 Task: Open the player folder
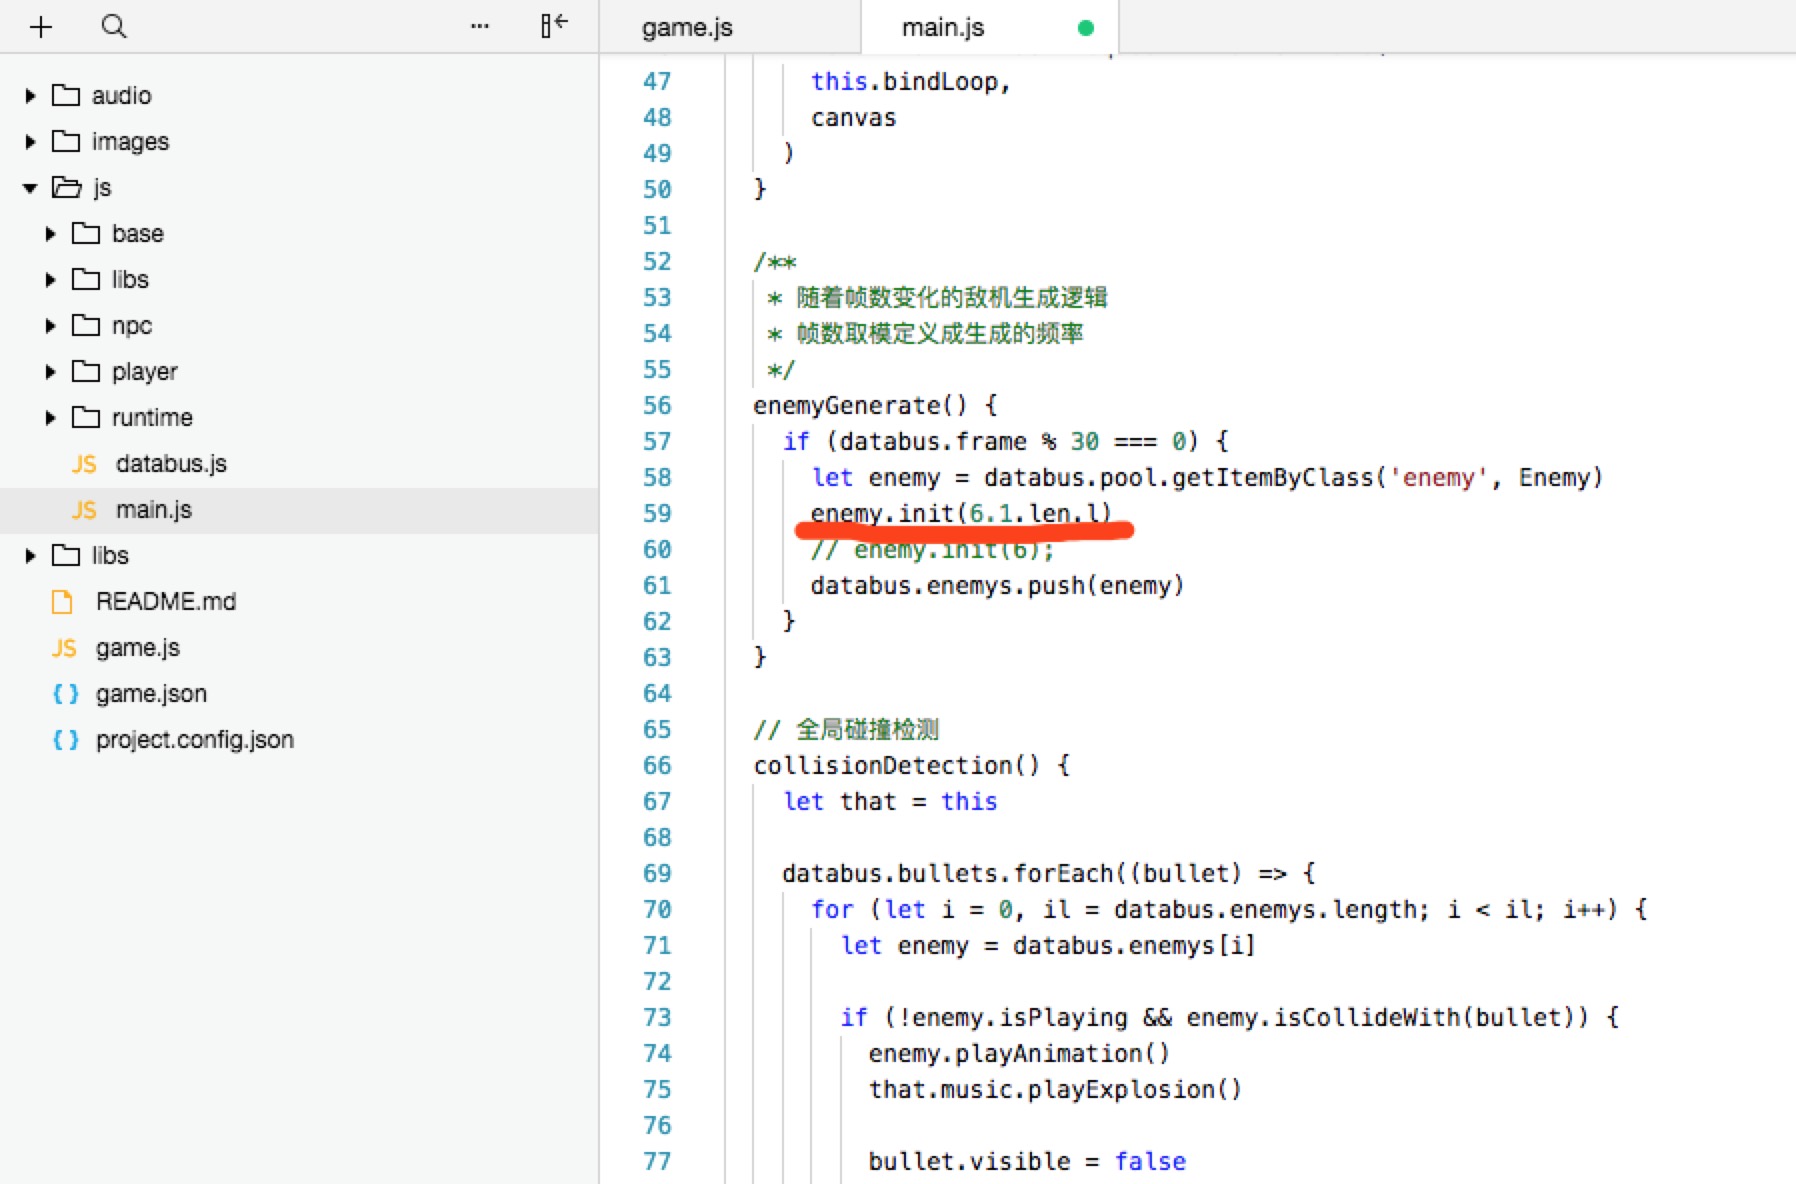144,372
